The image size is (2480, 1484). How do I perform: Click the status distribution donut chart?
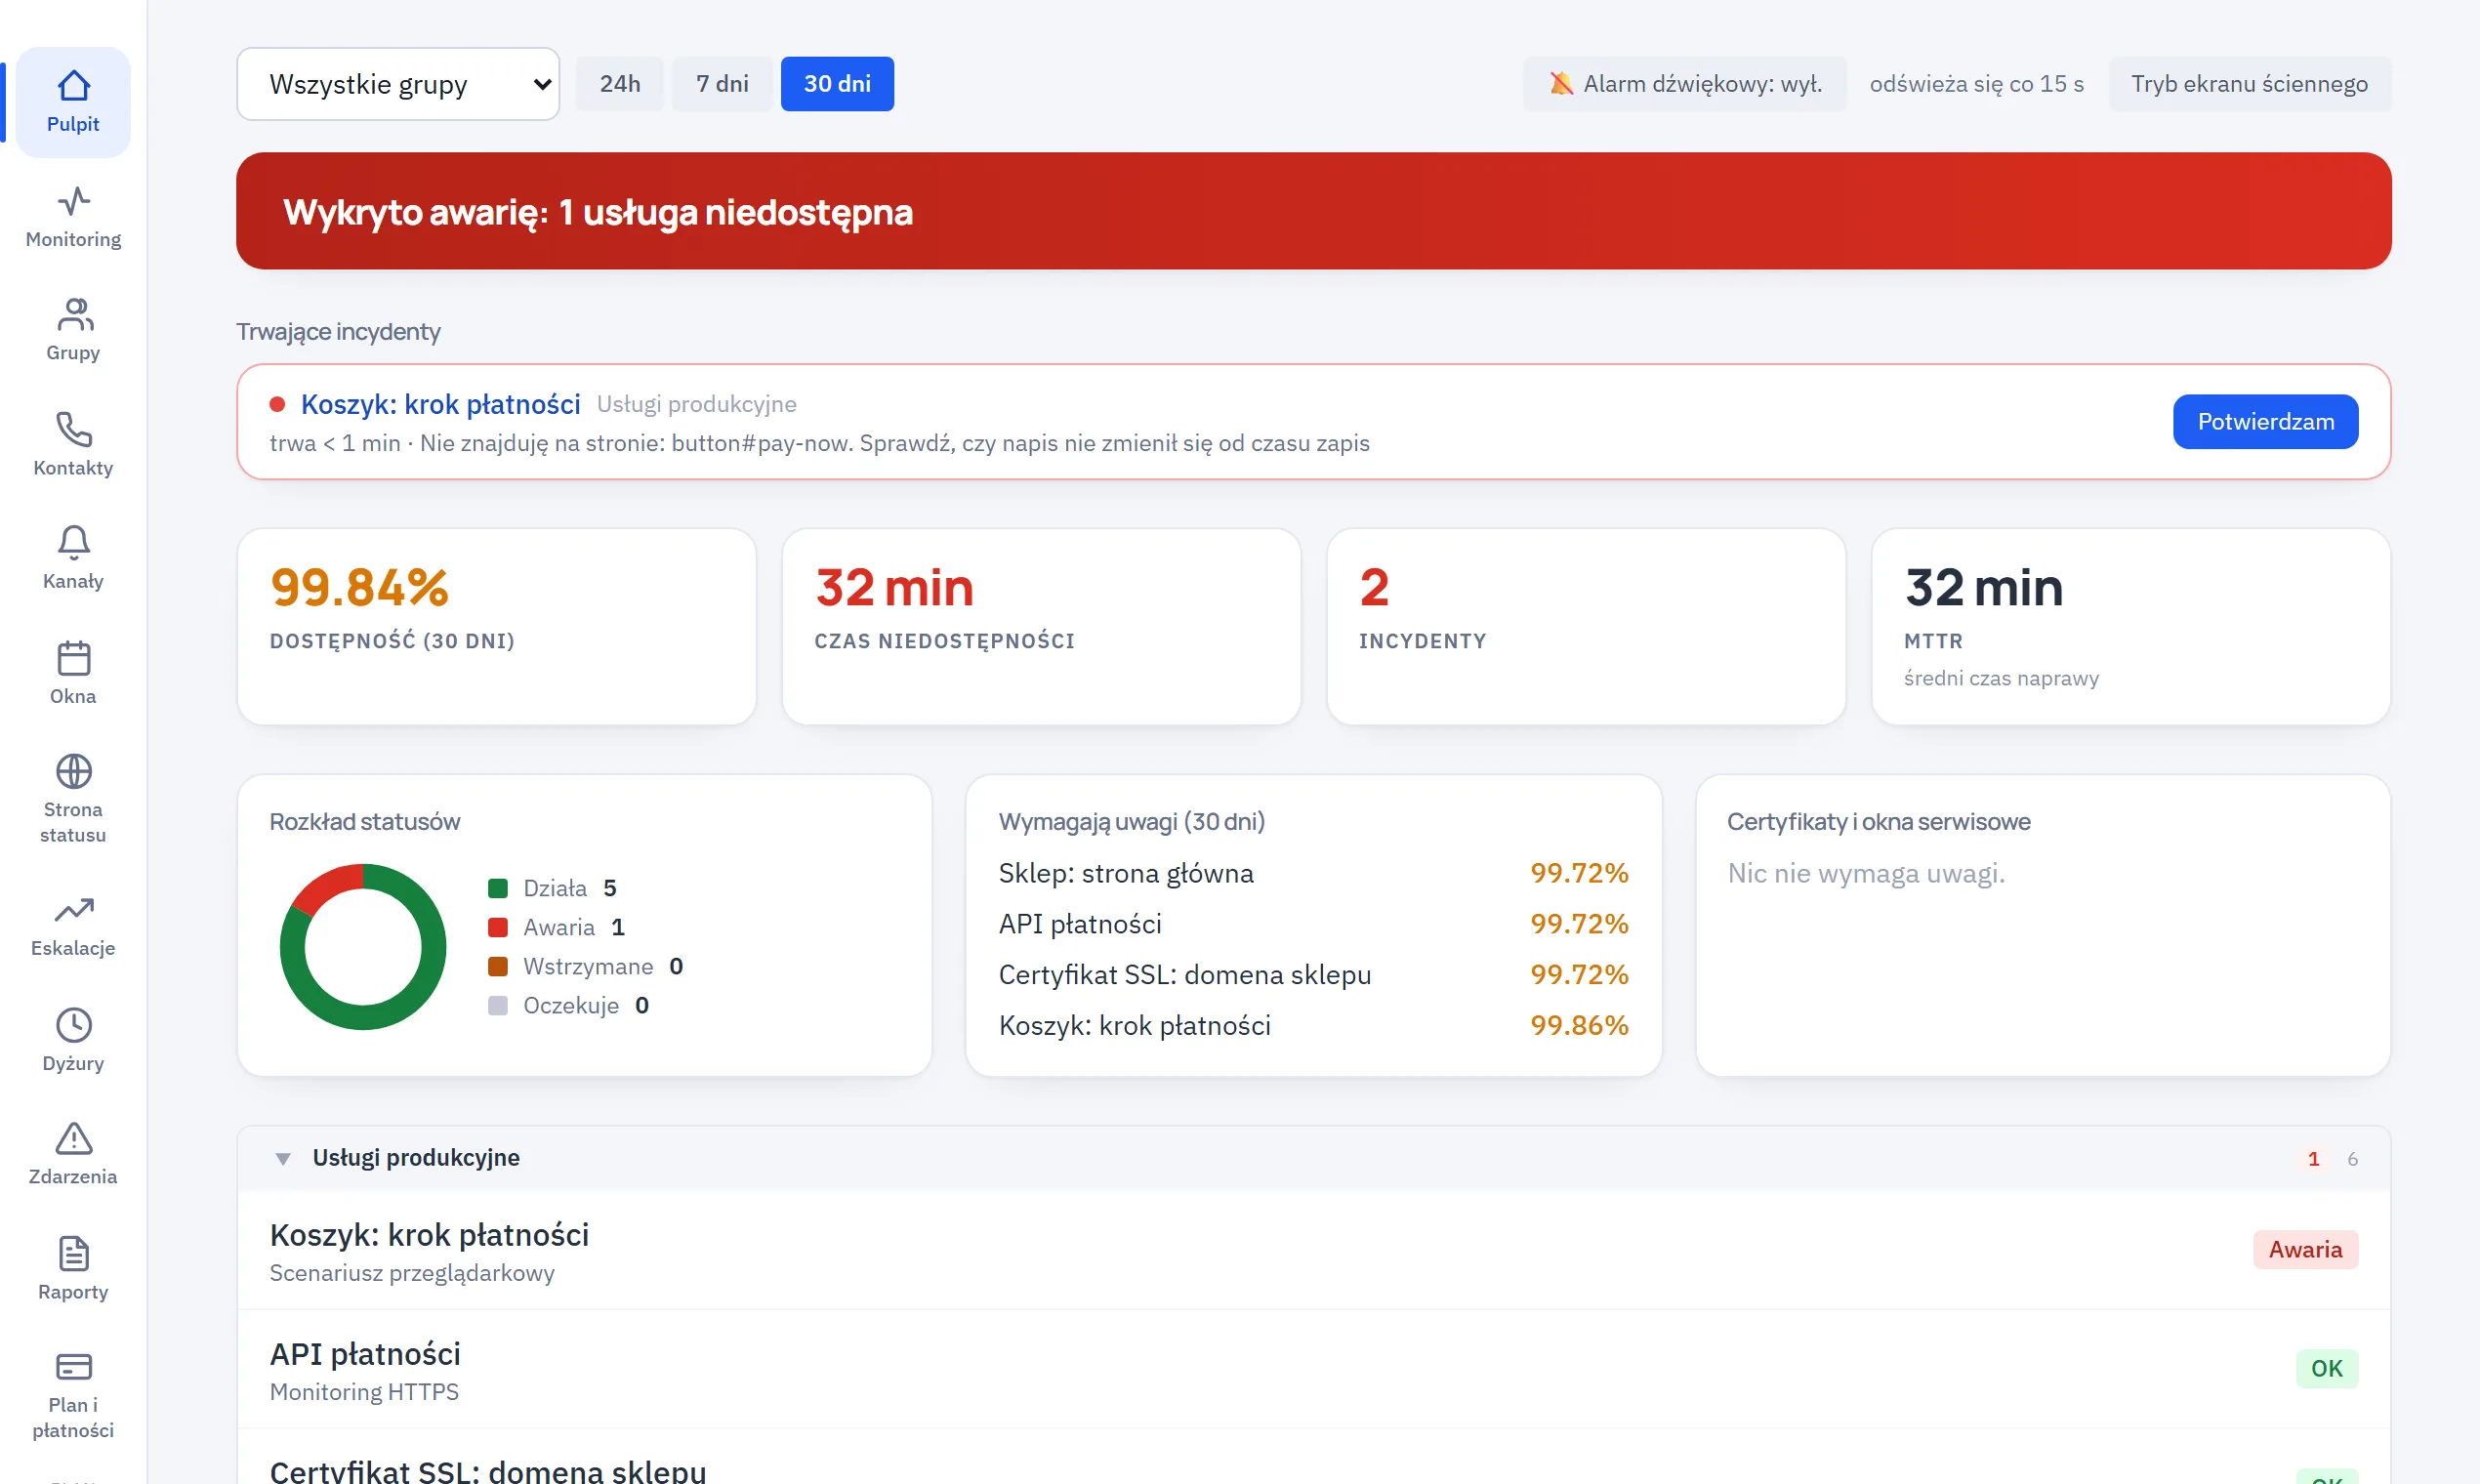pyautogui.click(x=363, y=947)
